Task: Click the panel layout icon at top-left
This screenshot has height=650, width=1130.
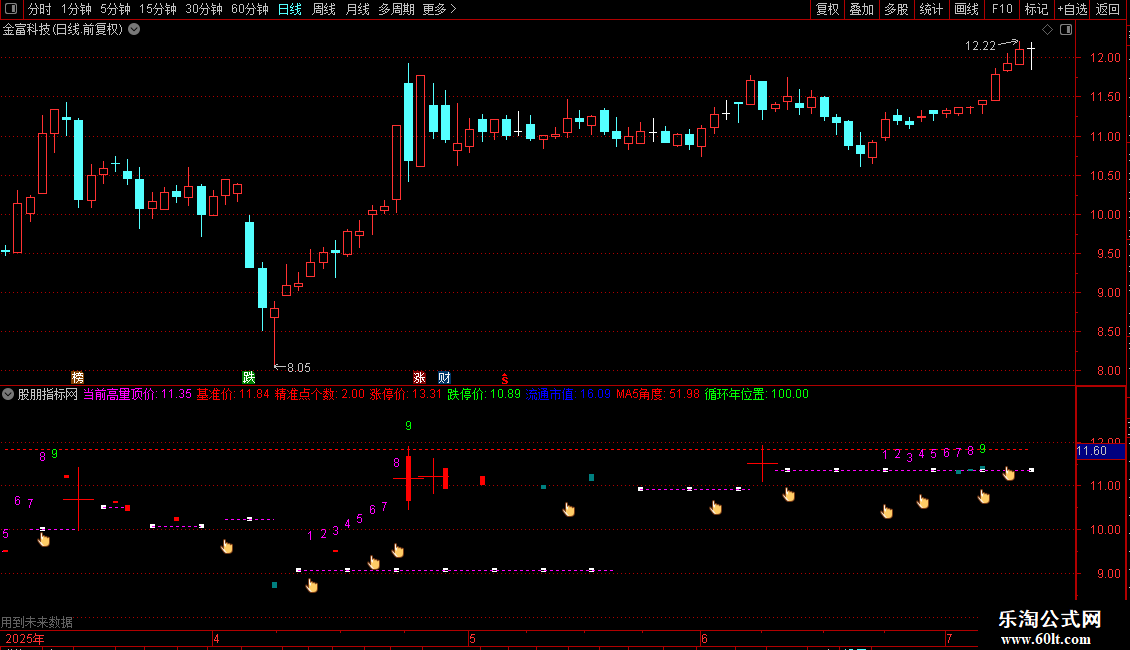Action: (x=11, y=9)
